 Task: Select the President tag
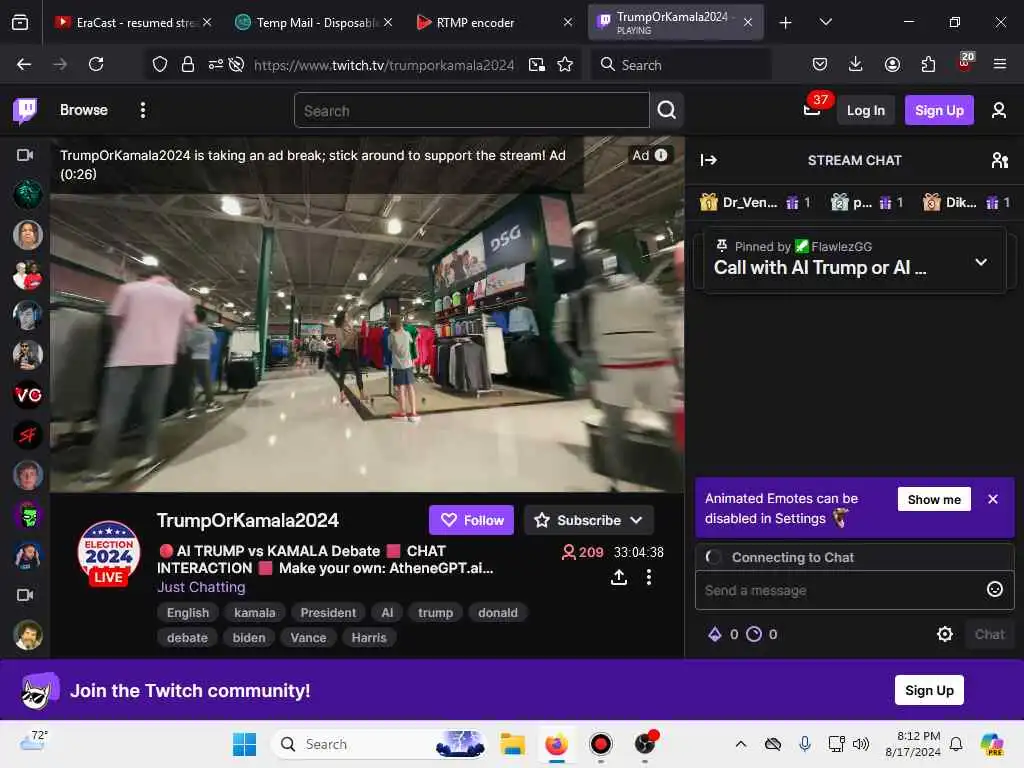point(328,613)
